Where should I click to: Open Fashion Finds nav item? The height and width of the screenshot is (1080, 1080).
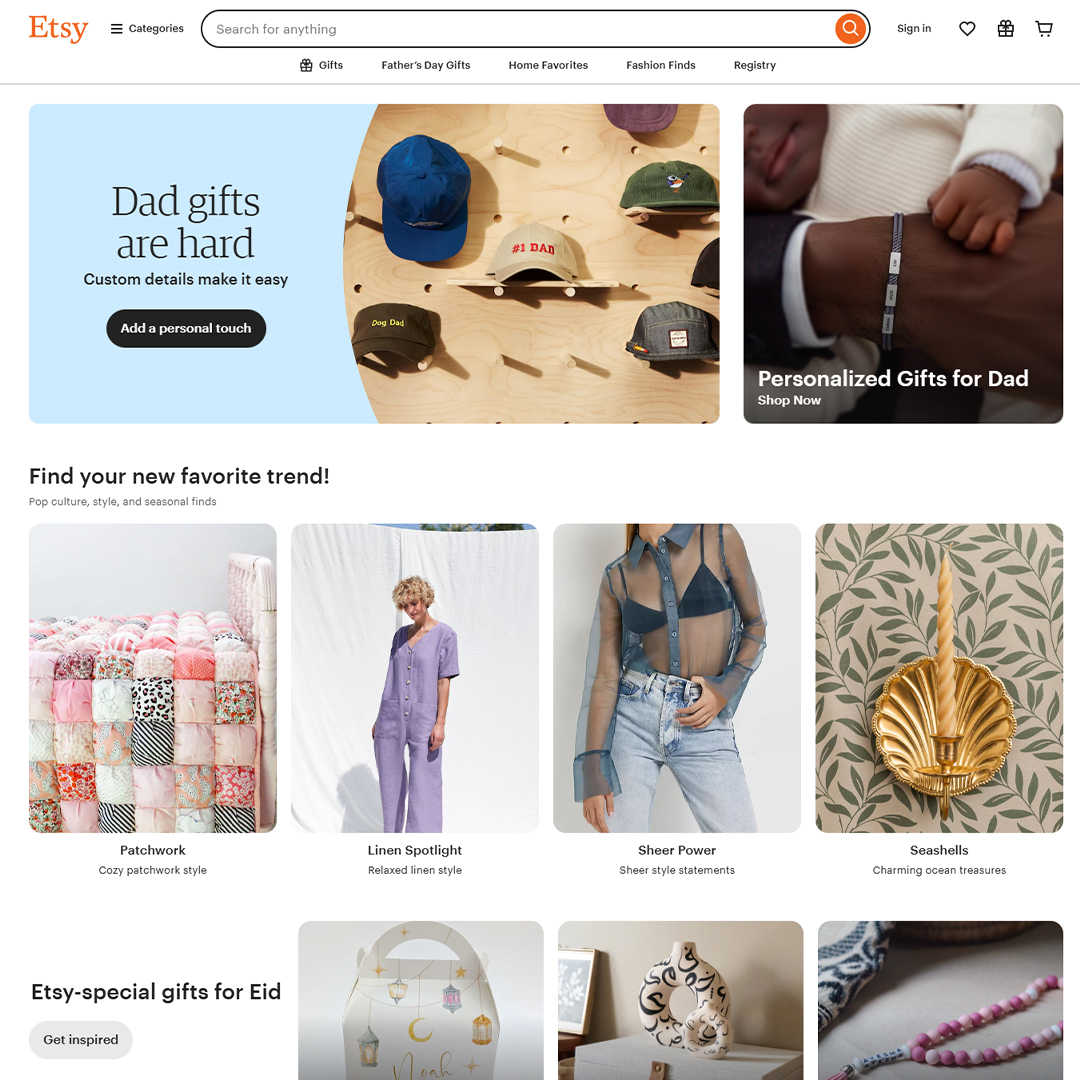click(x=661, y=65)
